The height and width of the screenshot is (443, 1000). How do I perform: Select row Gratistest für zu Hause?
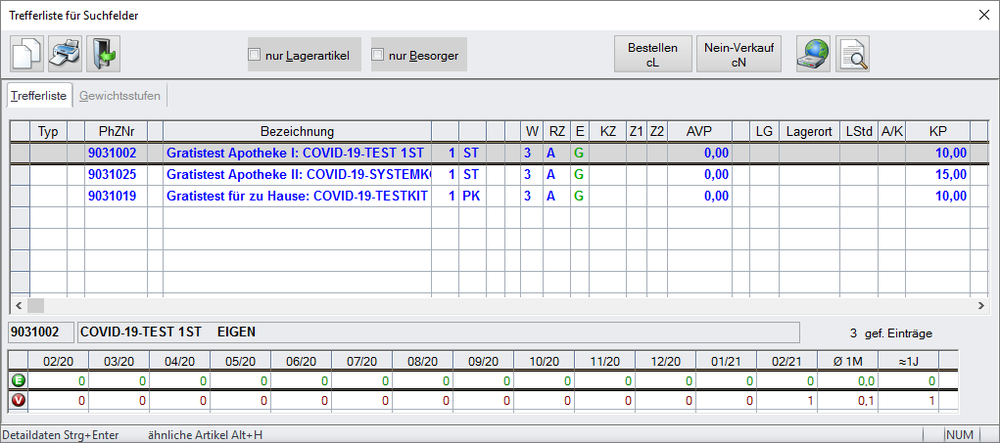coord(297,196)
